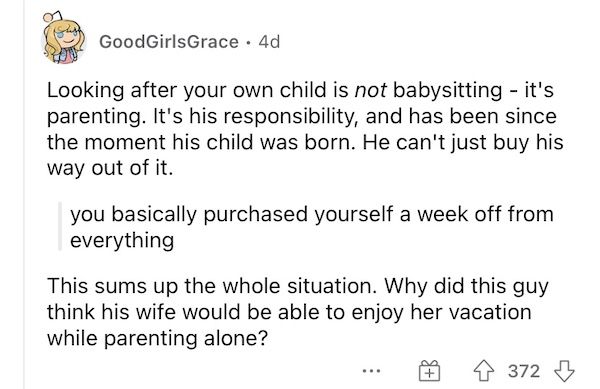
Task: Open the GoodGirlsGrace avatar image
Action: 63,37
